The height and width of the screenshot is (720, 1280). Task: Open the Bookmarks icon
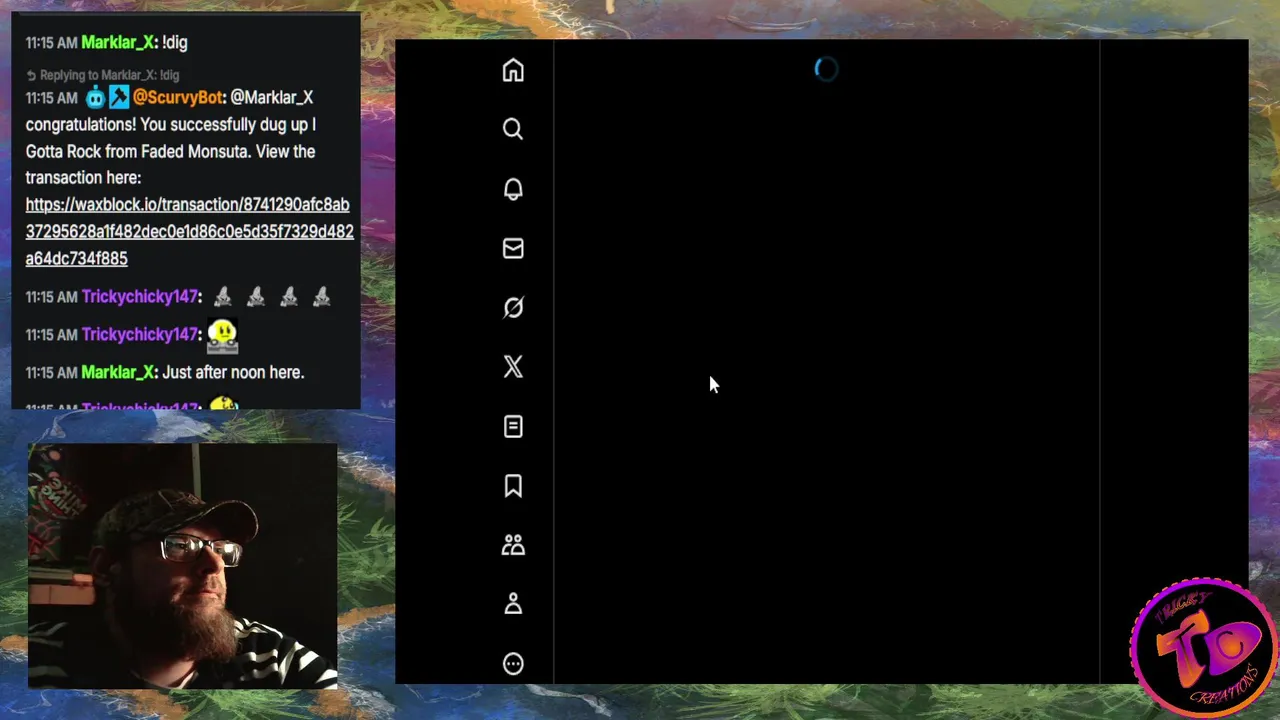point(513,486)
